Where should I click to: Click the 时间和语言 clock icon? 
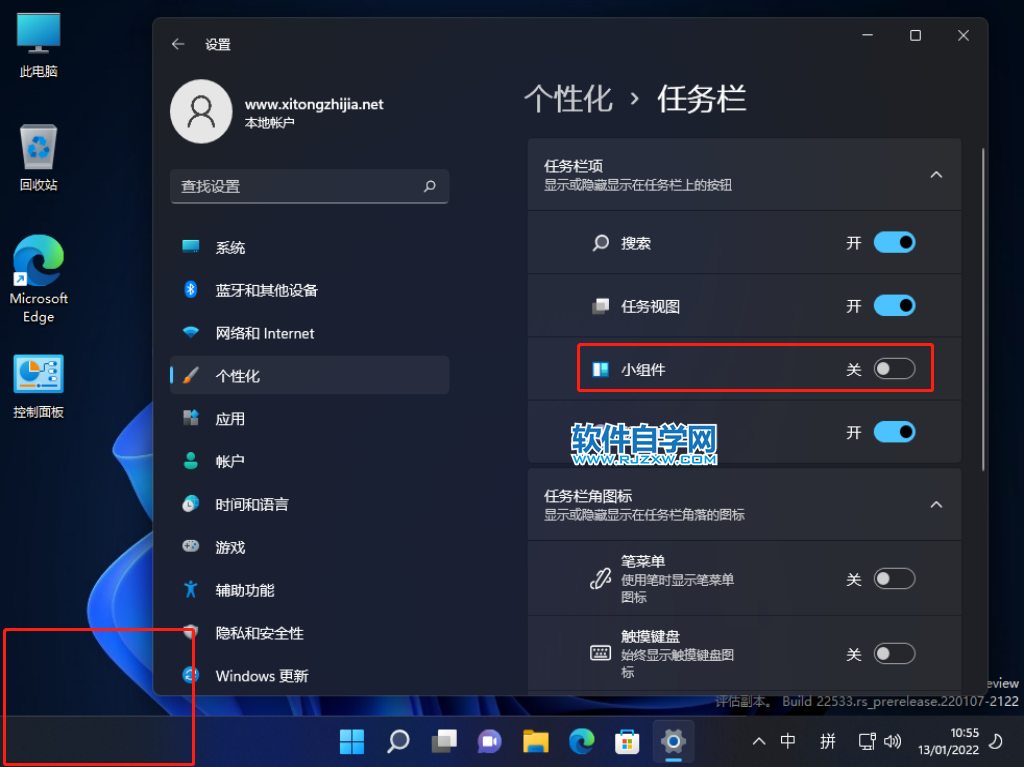pyautogui.click(x=191, y=504)
